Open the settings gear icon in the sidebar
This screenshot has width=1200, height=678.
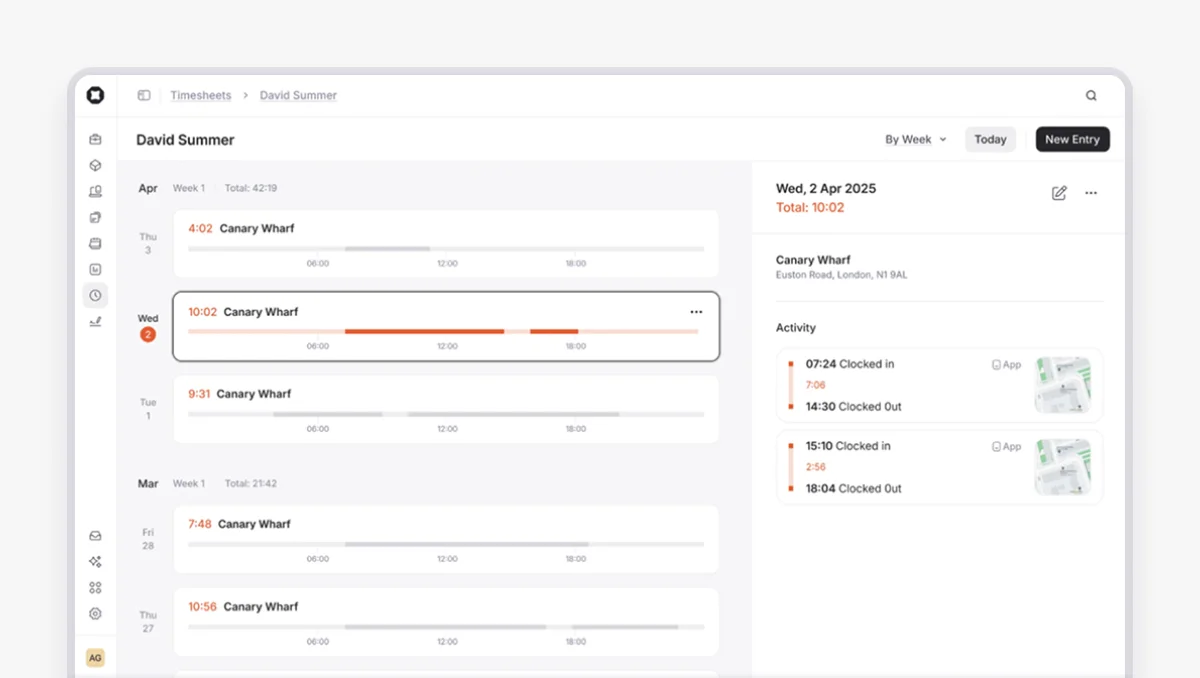(95, 614)
